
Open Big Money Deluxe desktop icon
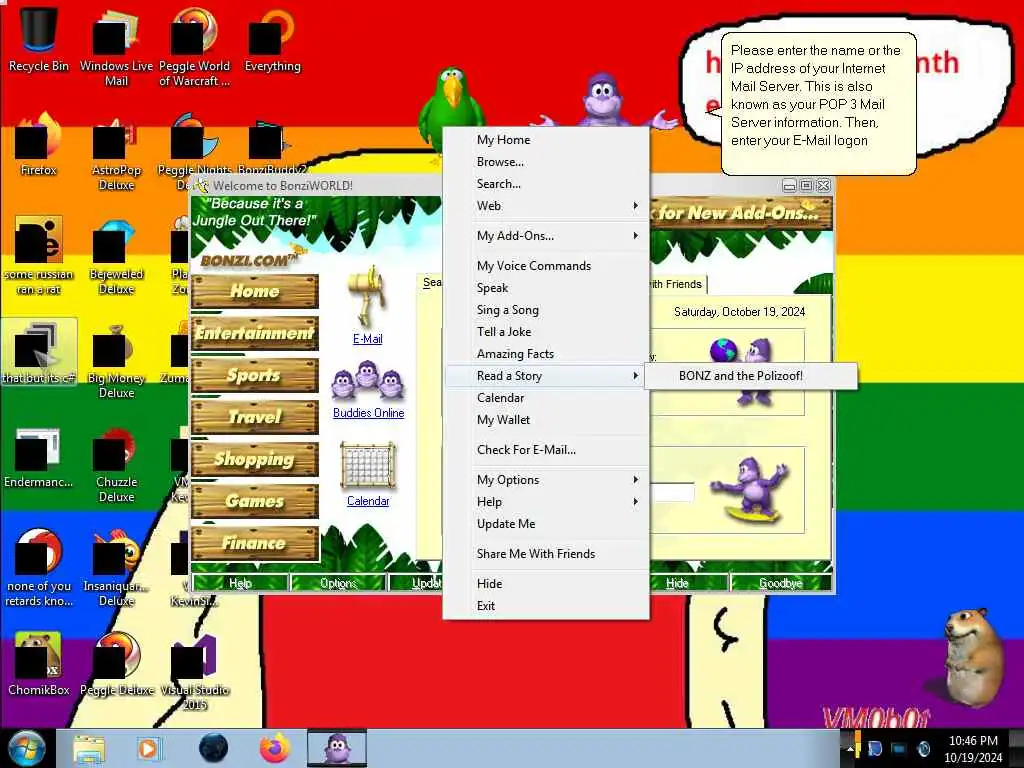116,360
